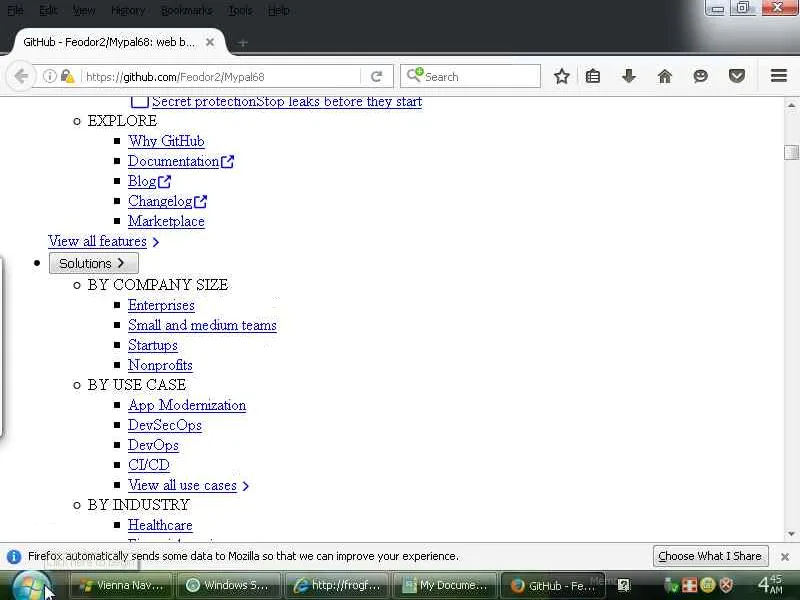Open the Bookmarks menu
This screenshot has height=600, width=800.
pyautogui.click(x=187, y=10)
